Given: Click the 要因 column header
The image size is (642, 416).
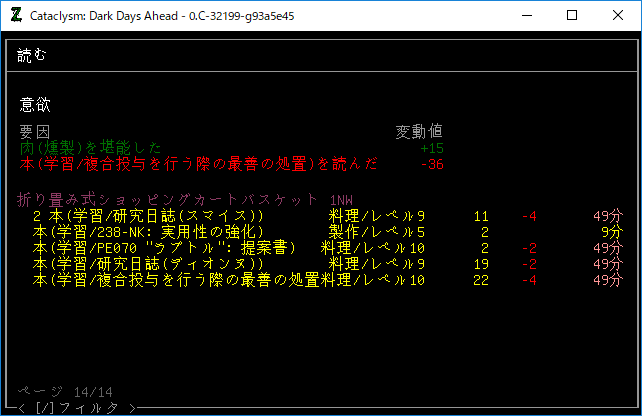Looking at the screenshot, I should pyautogui.click(x=34, y=131).
